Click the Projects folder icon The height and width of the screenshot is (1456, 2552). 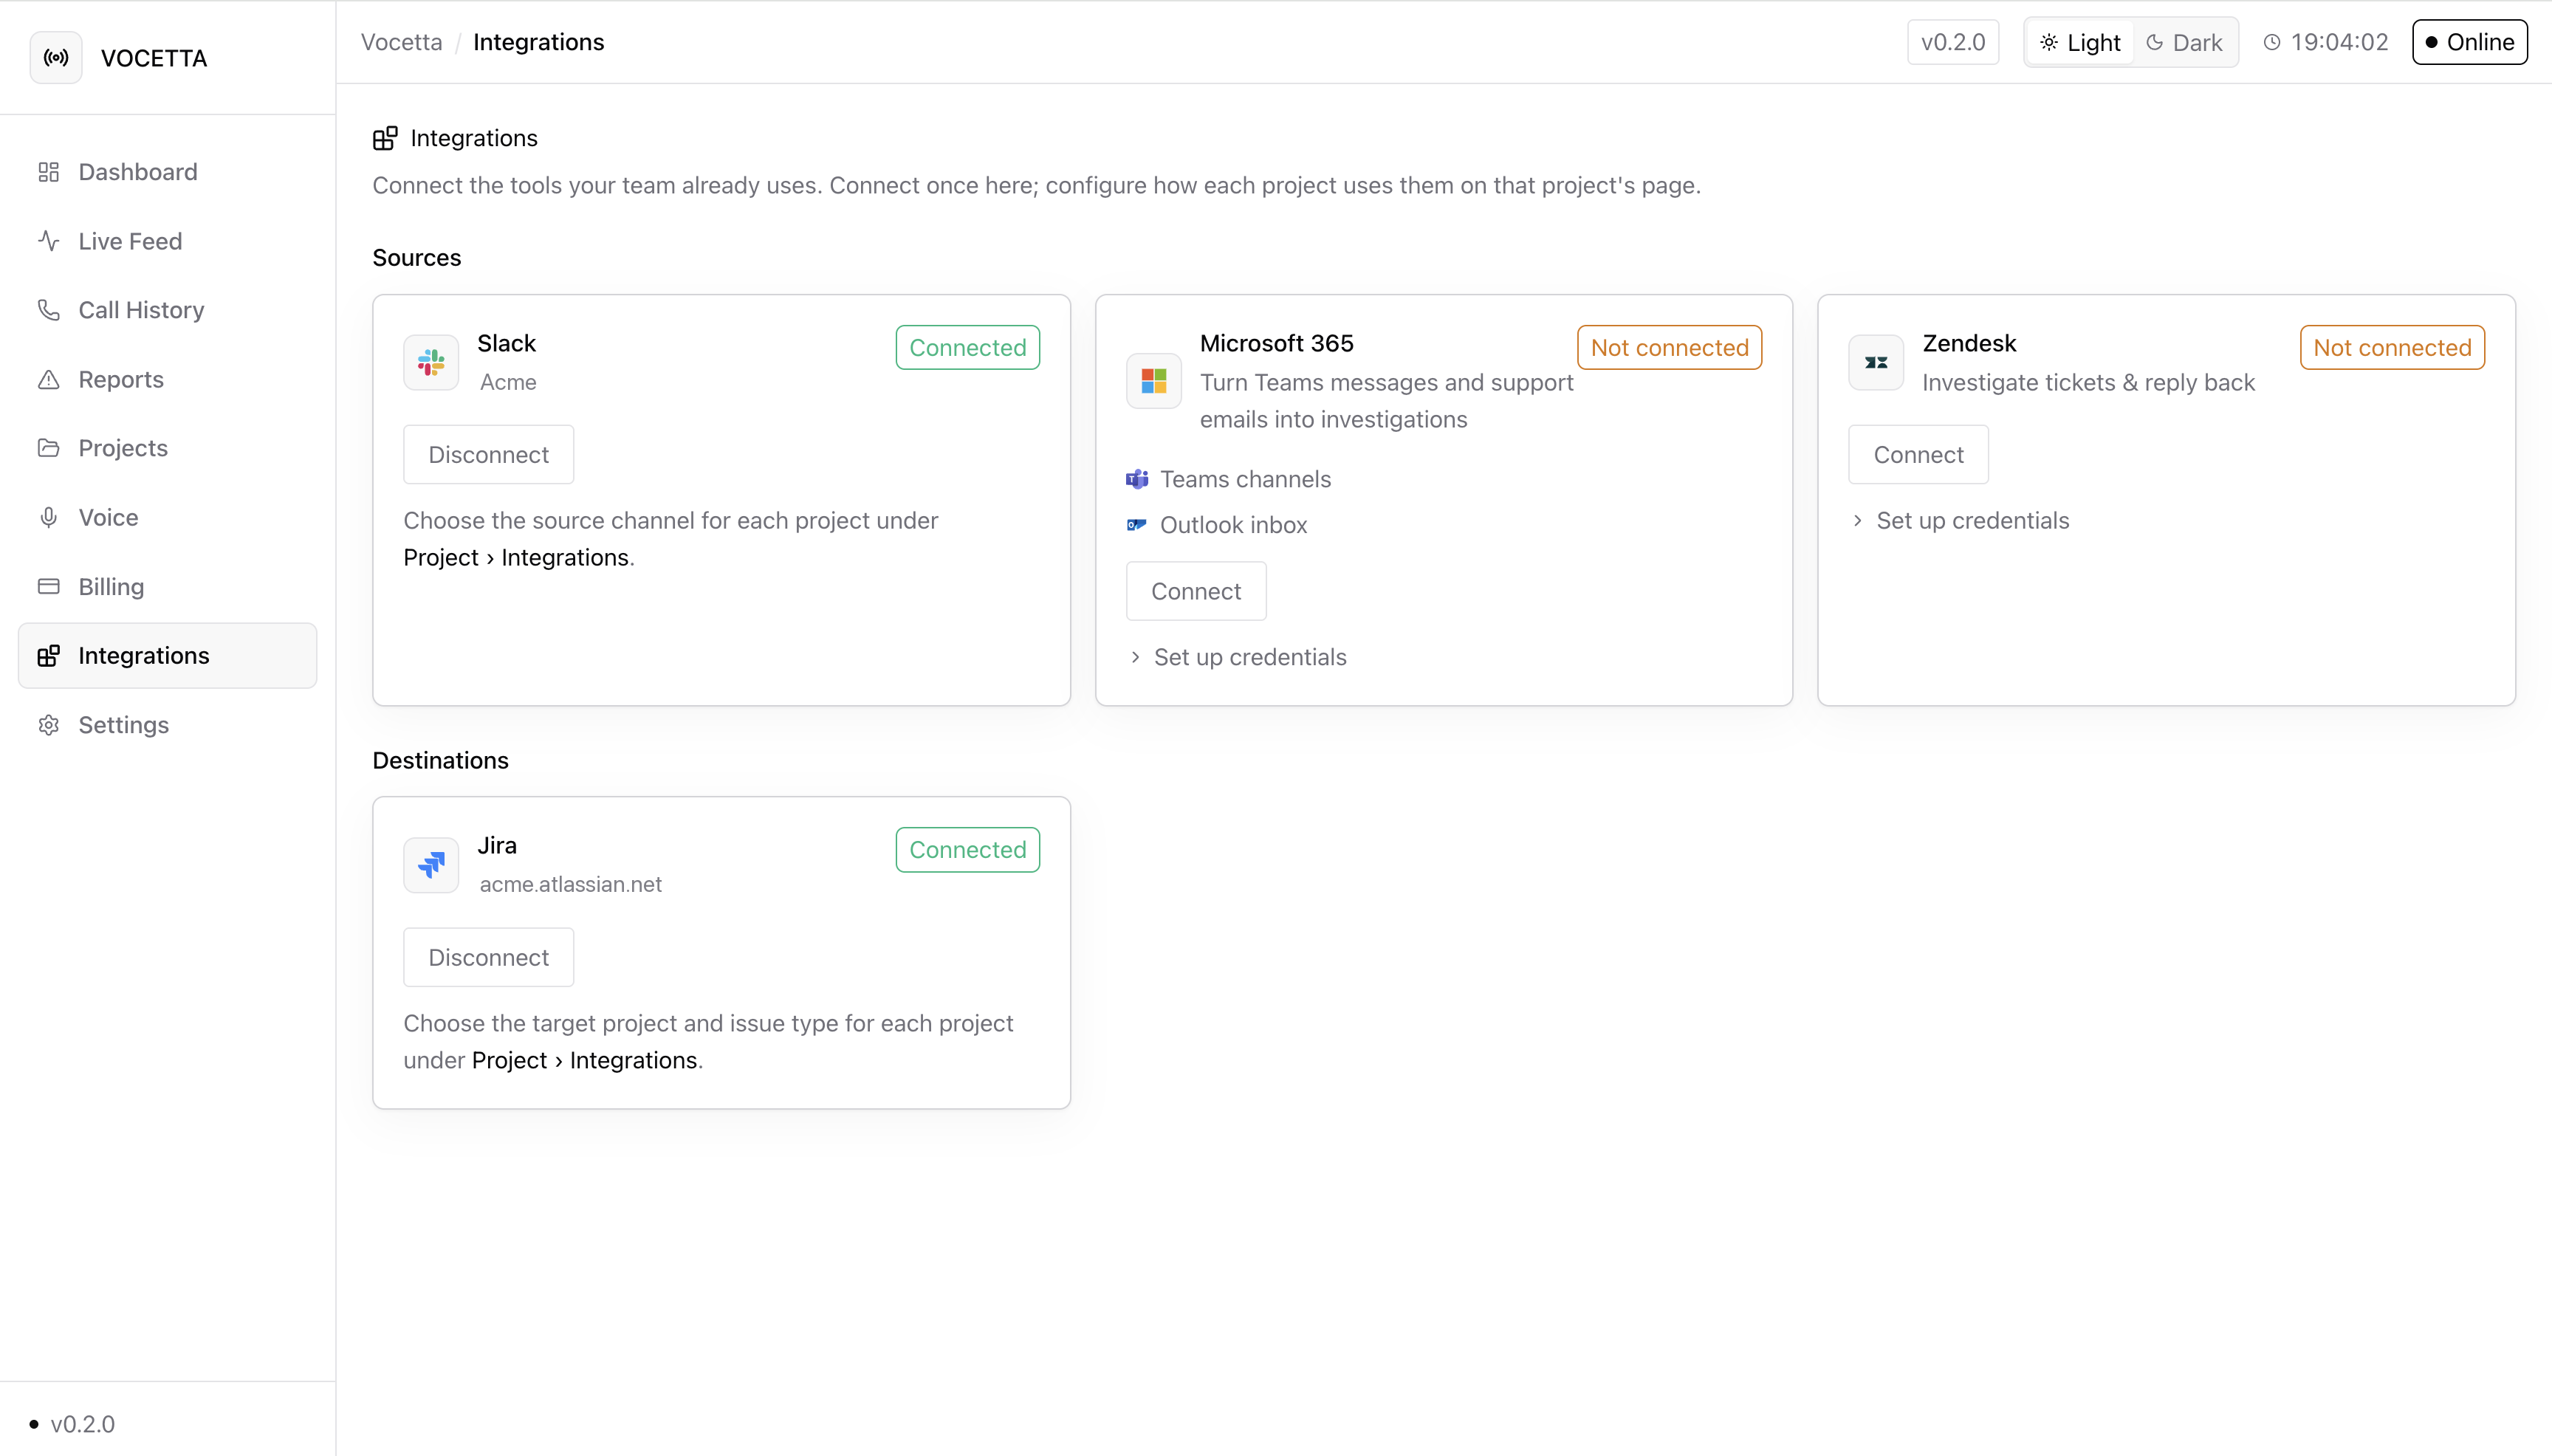[48, 448]
